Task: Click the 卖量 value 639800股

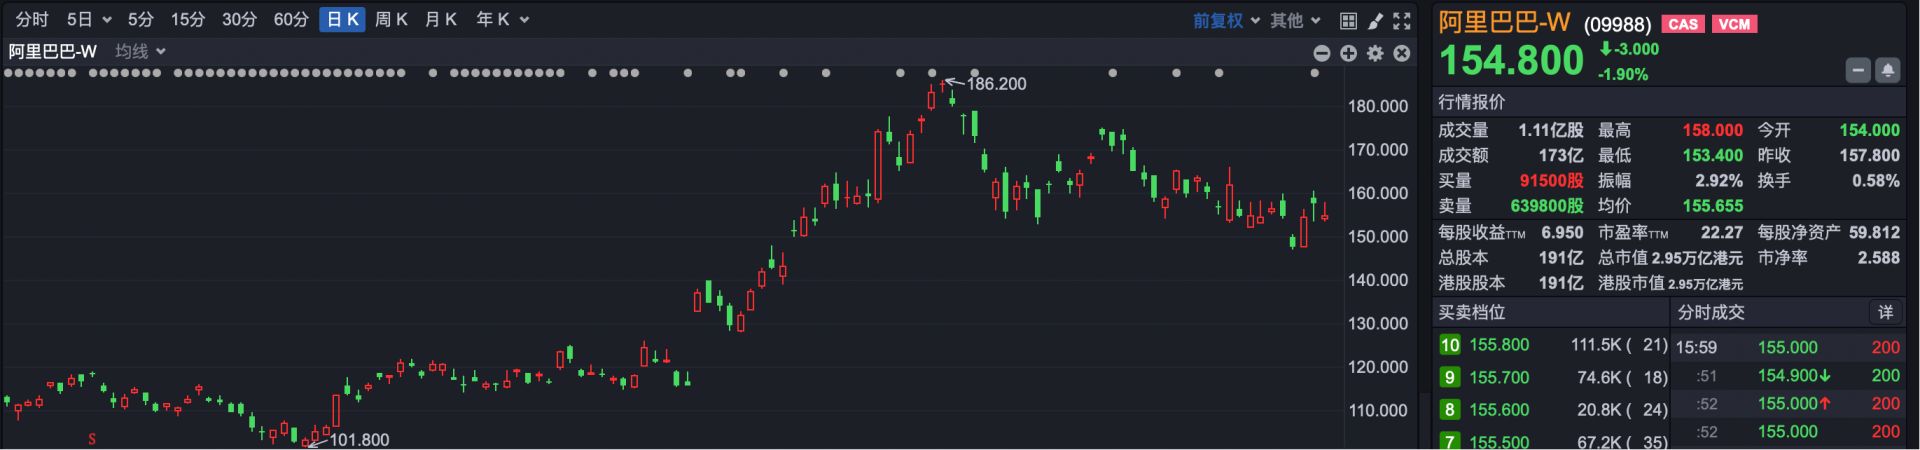Action: (1547, 206)
